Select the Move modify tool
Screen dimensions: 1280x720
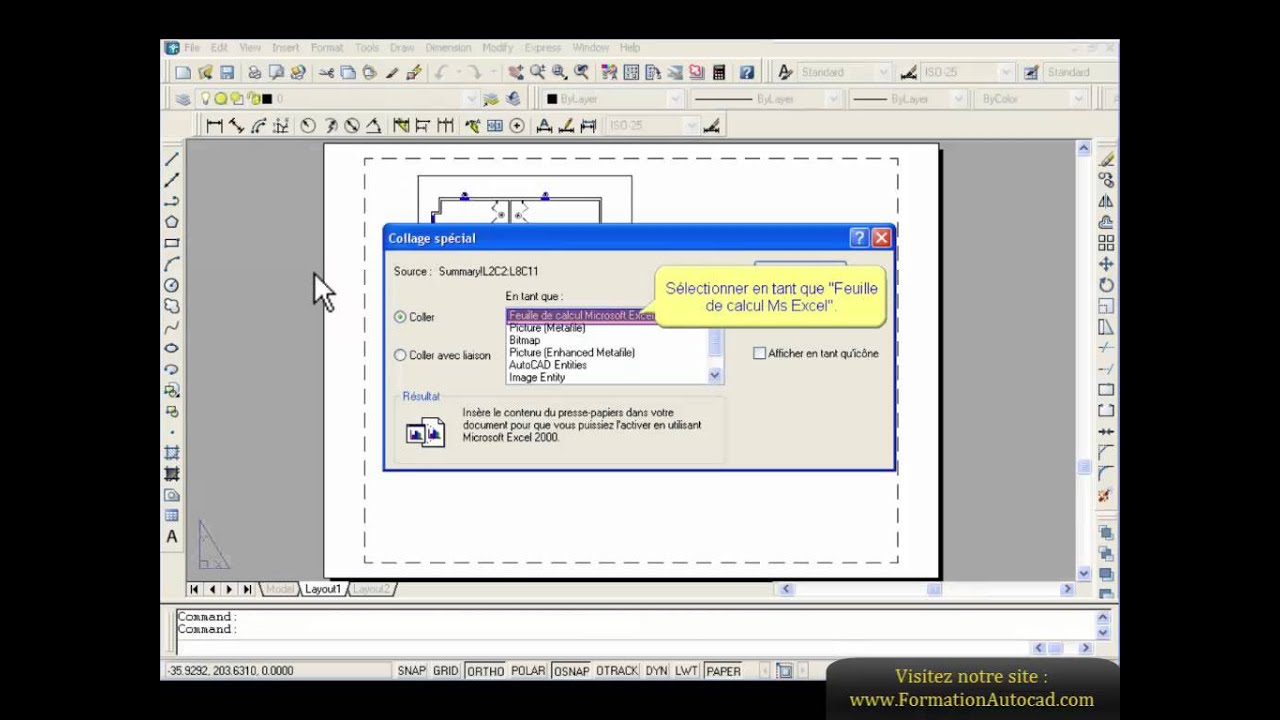tap(1106, 264)
